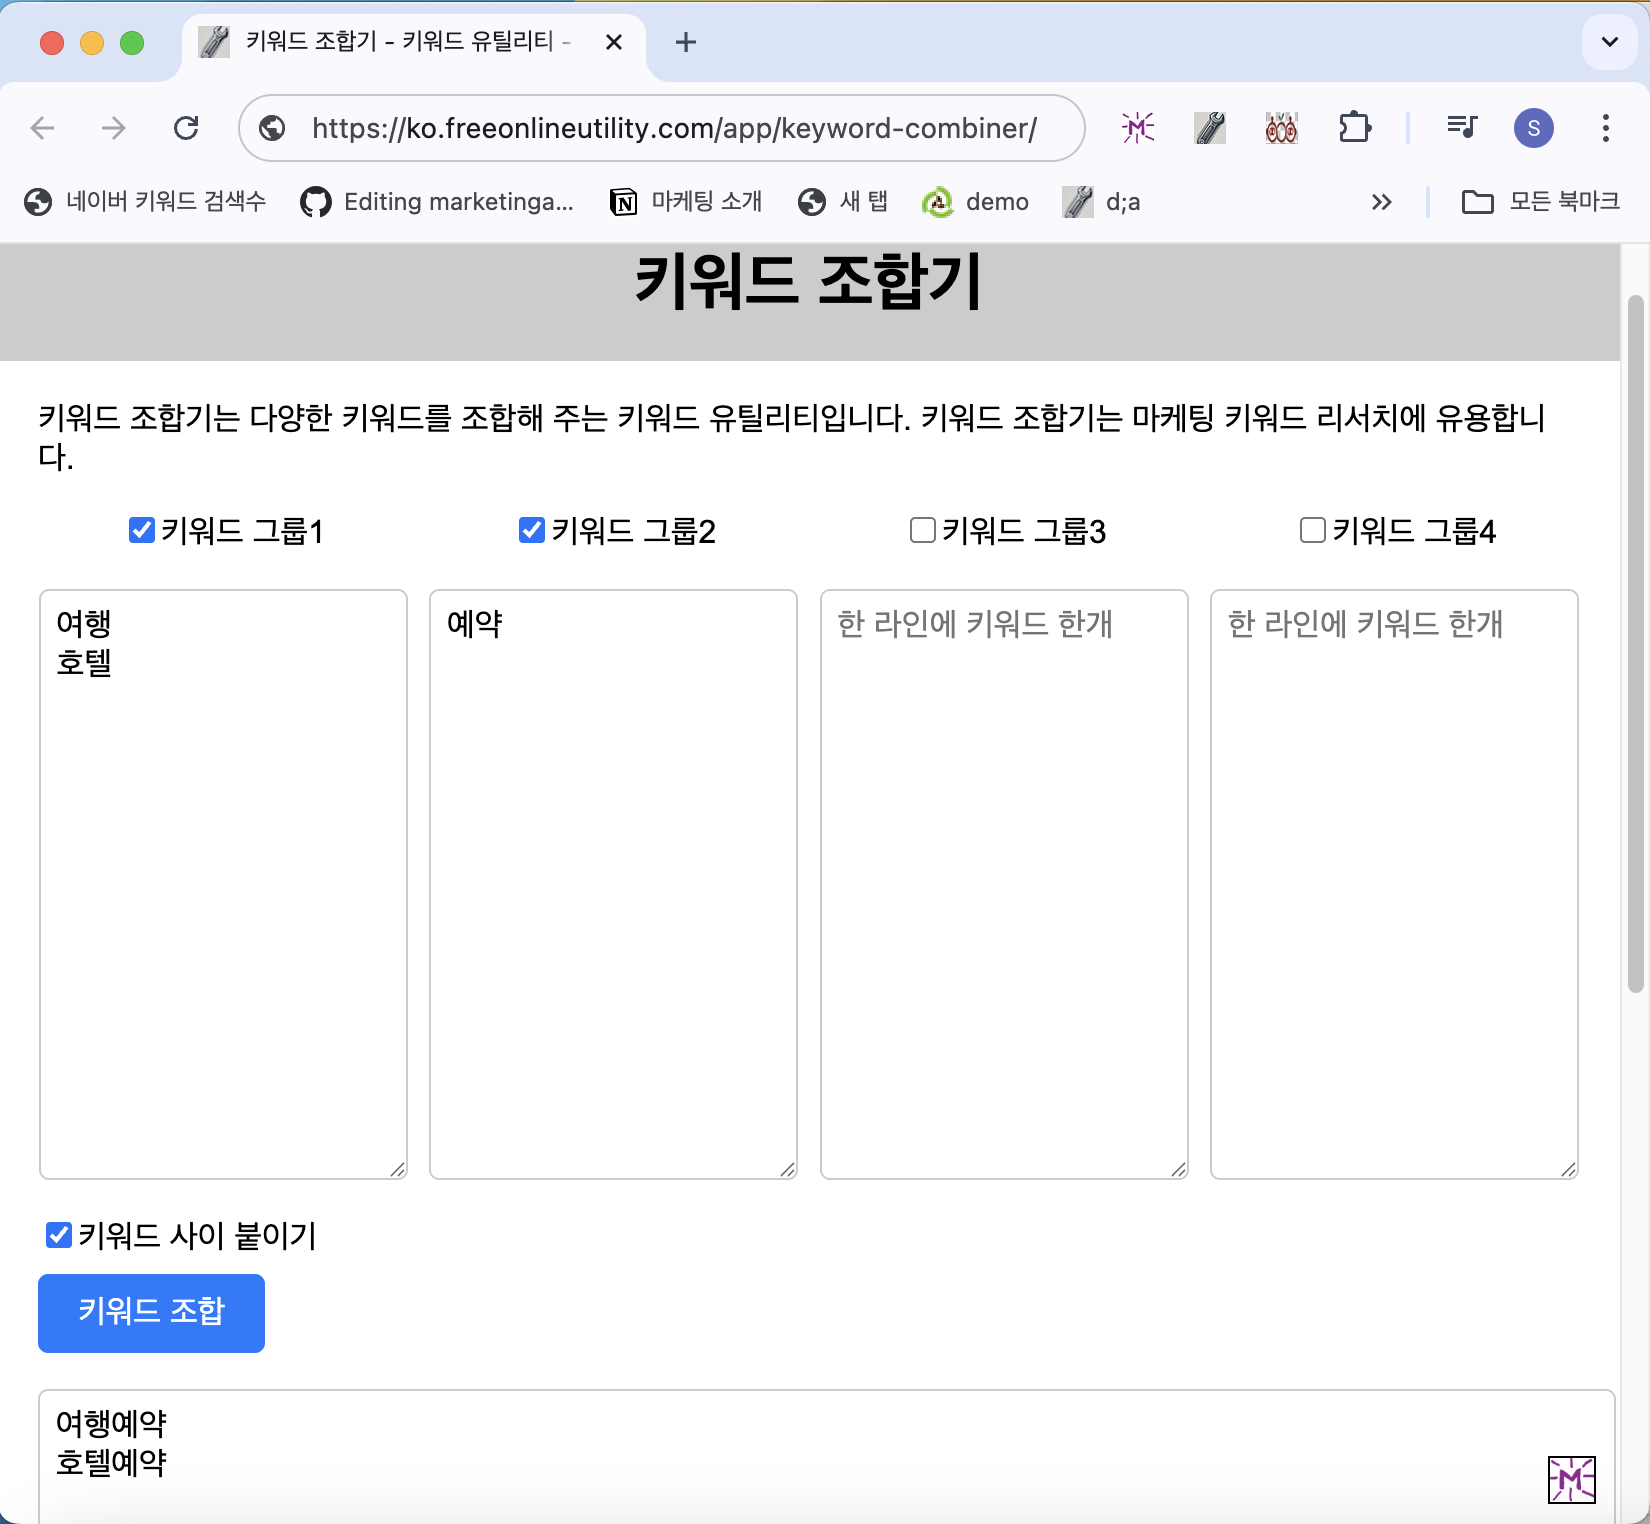Open a new tab with plus button

tap(686, 42)
